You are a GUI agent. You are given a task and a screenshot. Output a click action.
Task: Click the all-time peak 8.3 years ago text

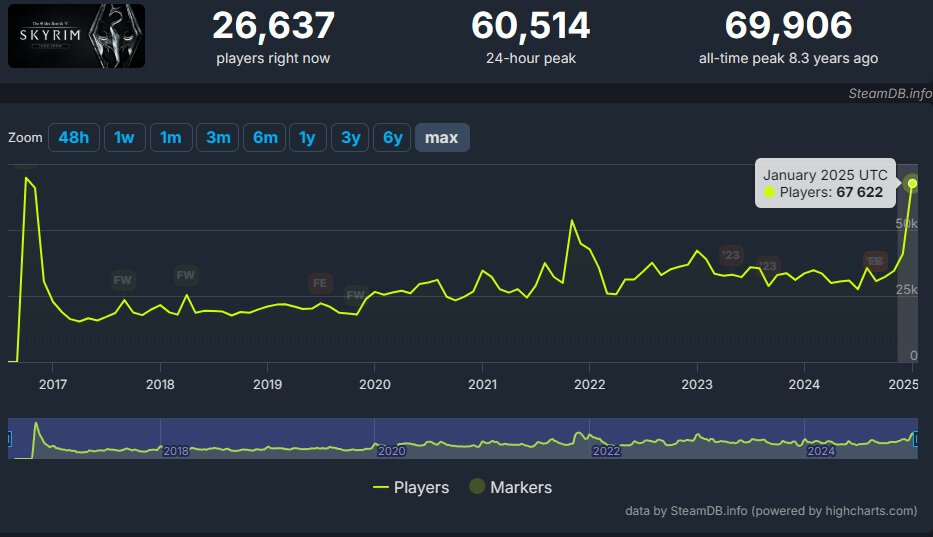788,58
